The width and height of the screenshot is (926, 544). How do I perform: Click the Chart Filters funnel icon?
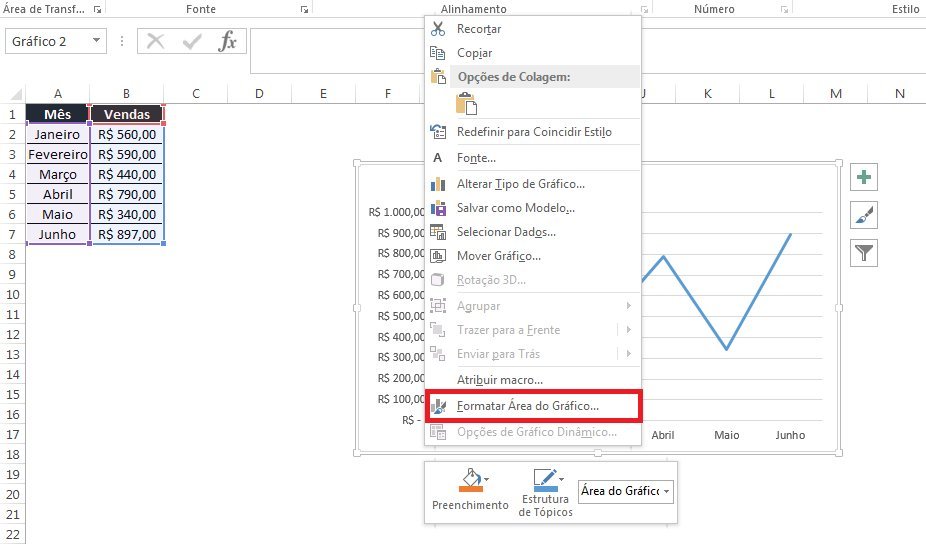pos(864,254)
